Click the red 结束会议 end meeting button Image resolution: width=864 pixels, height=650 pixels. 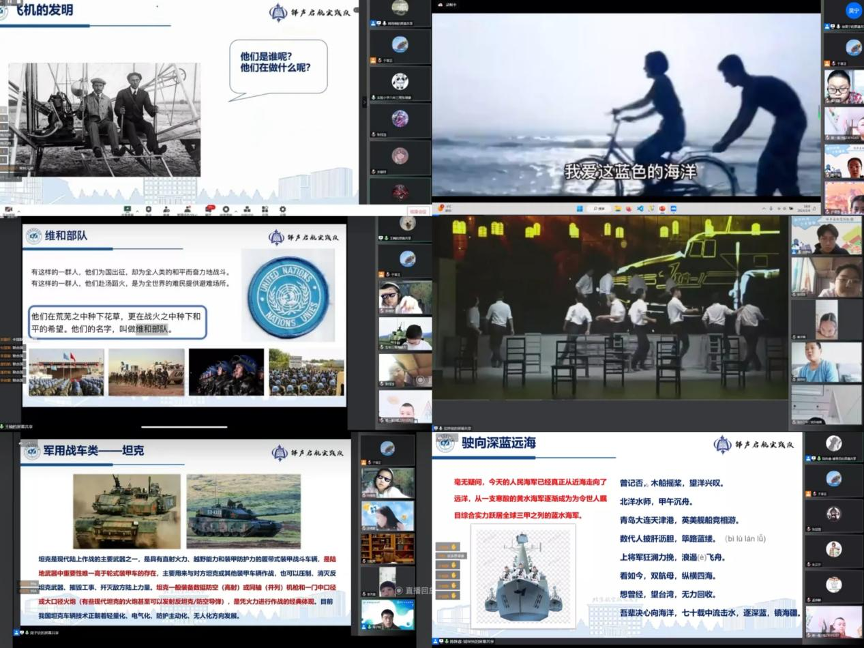click(419, 211)
